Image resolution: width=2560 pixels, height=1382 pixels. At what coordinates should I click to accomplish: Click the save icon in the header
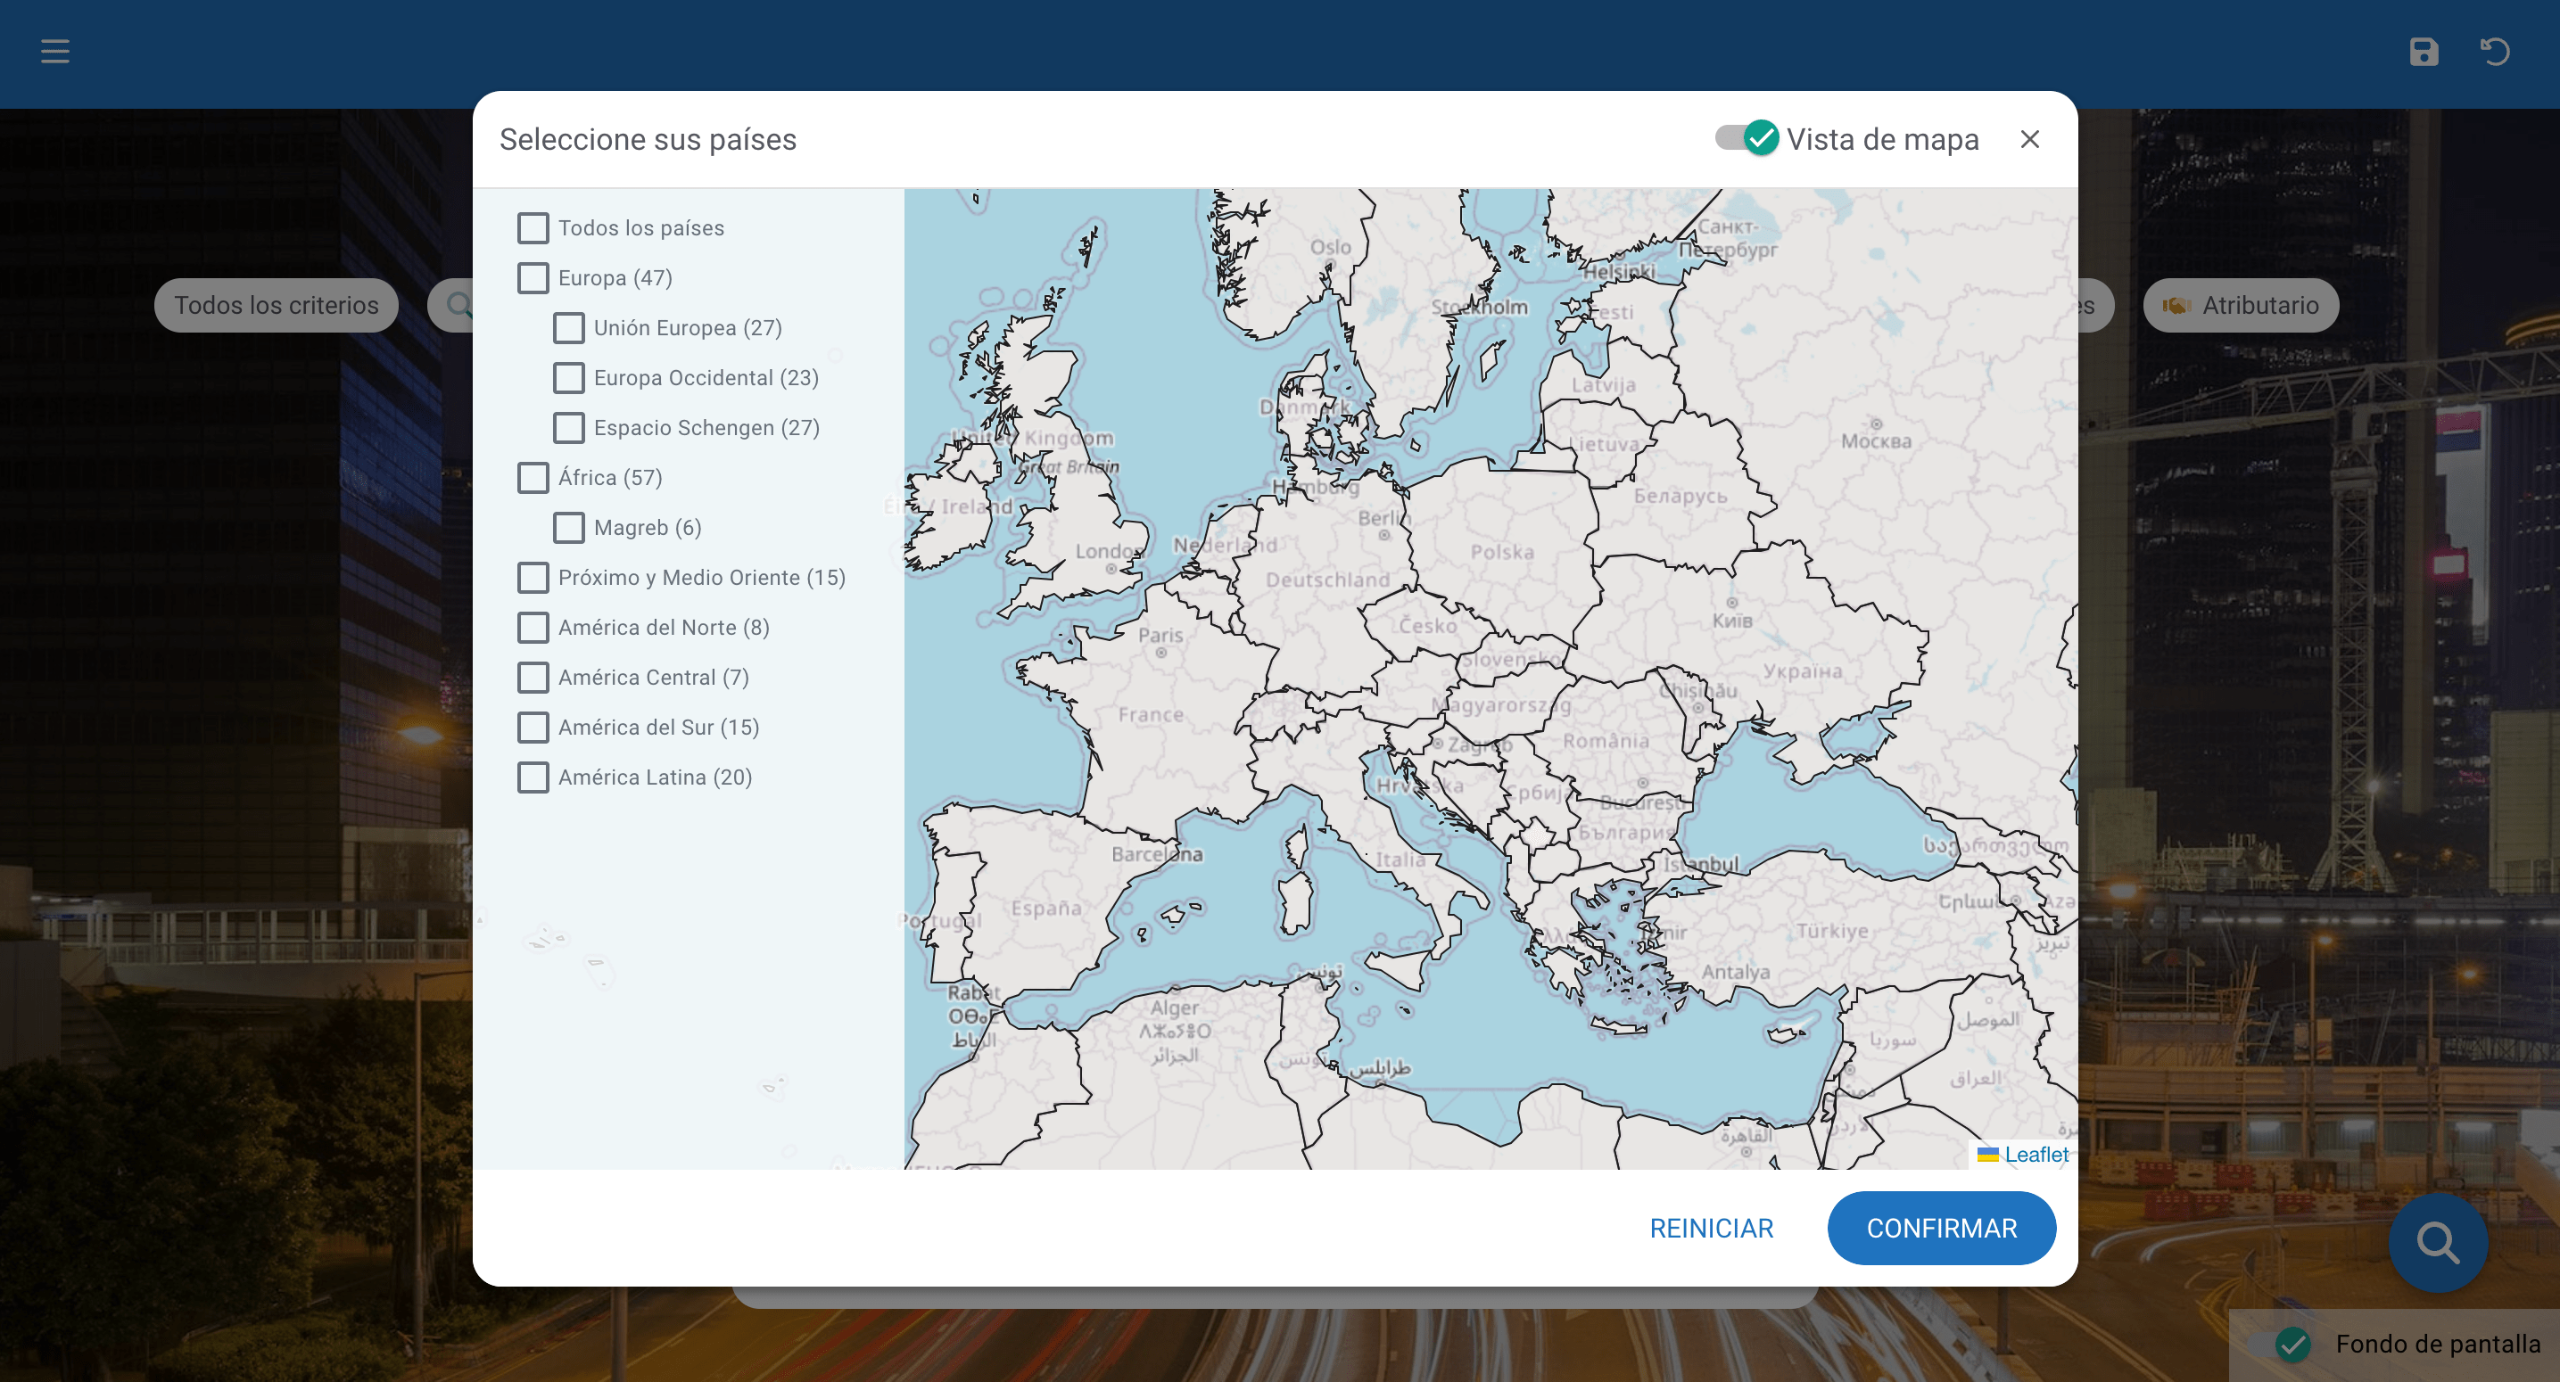pyautogui.click(x=2423, y=51)
